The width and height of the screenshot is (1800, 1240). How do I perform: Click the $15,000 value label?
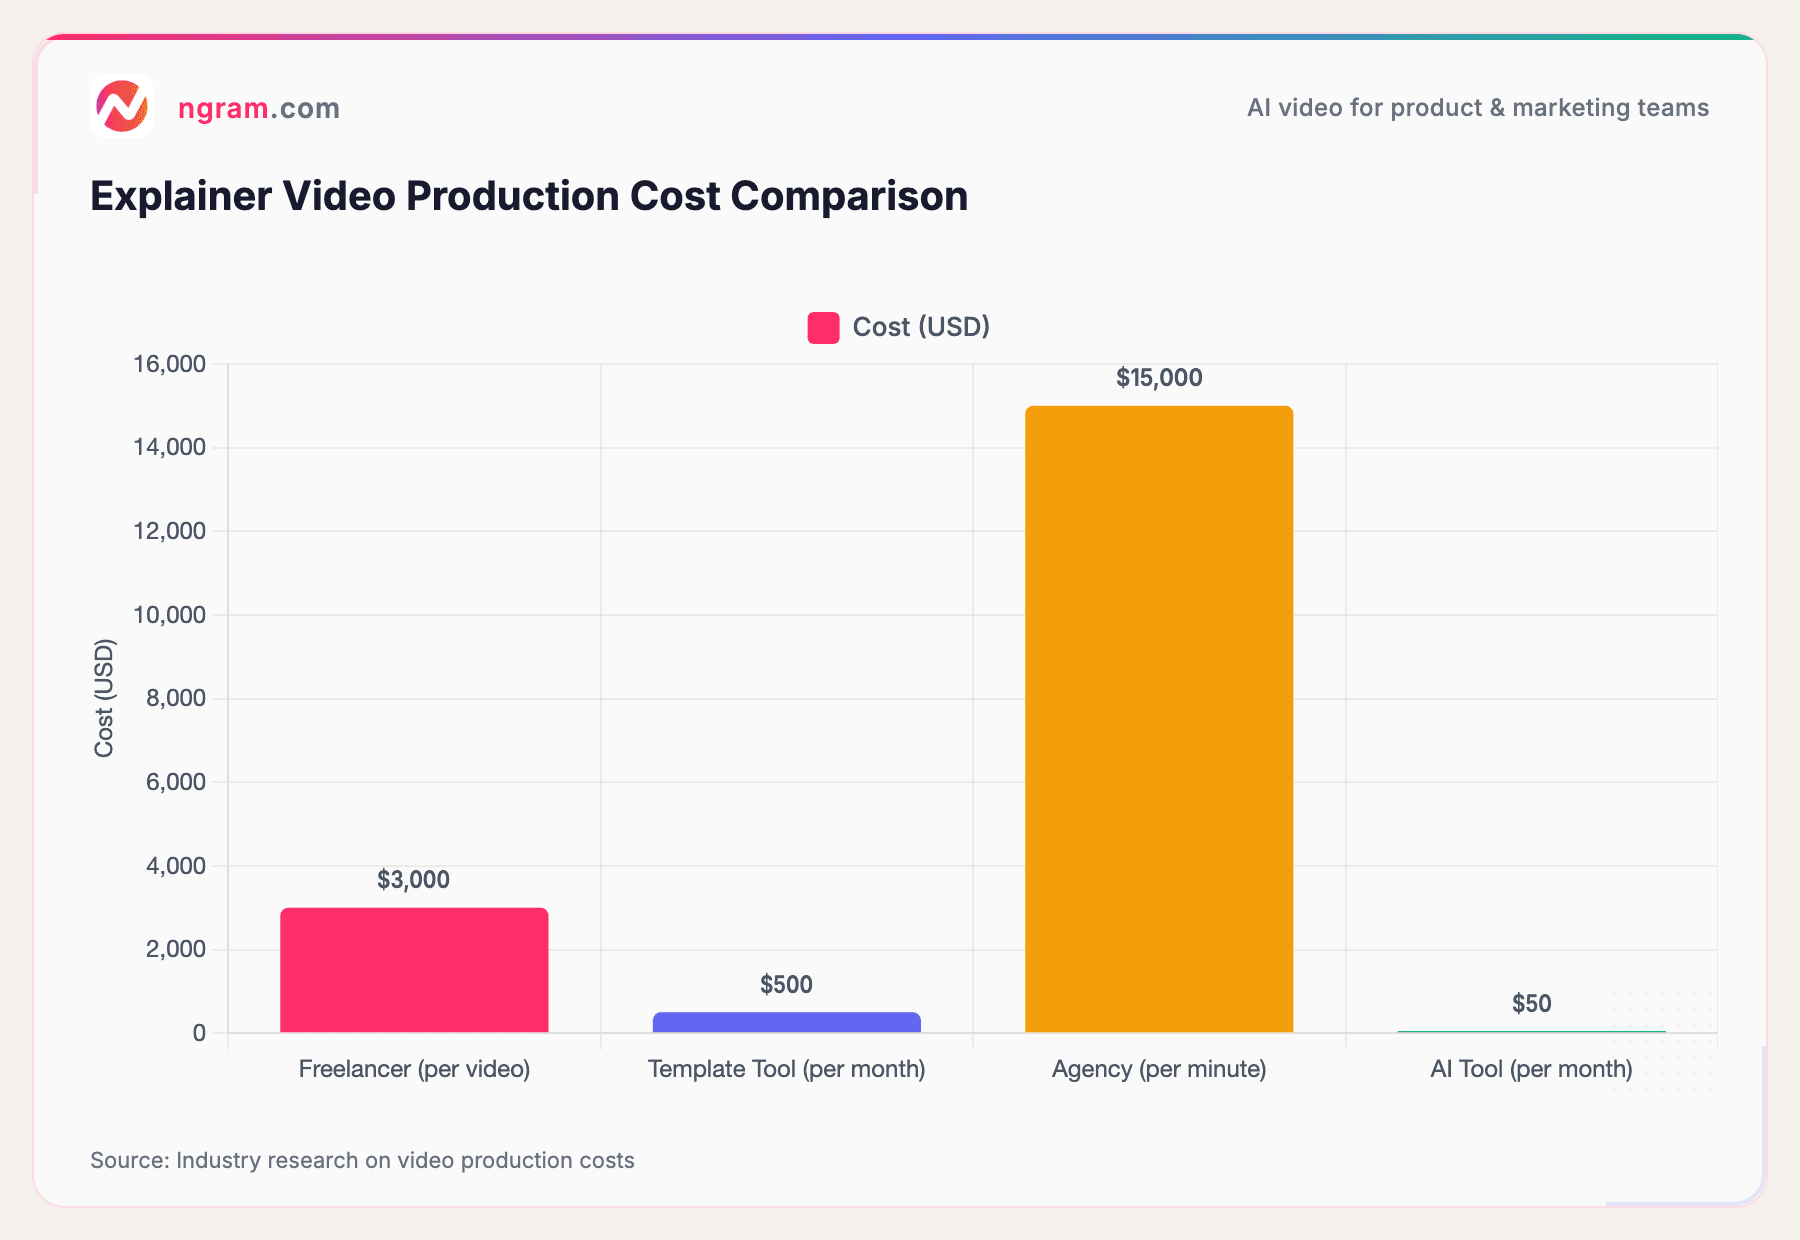[x=1158, y=378]
